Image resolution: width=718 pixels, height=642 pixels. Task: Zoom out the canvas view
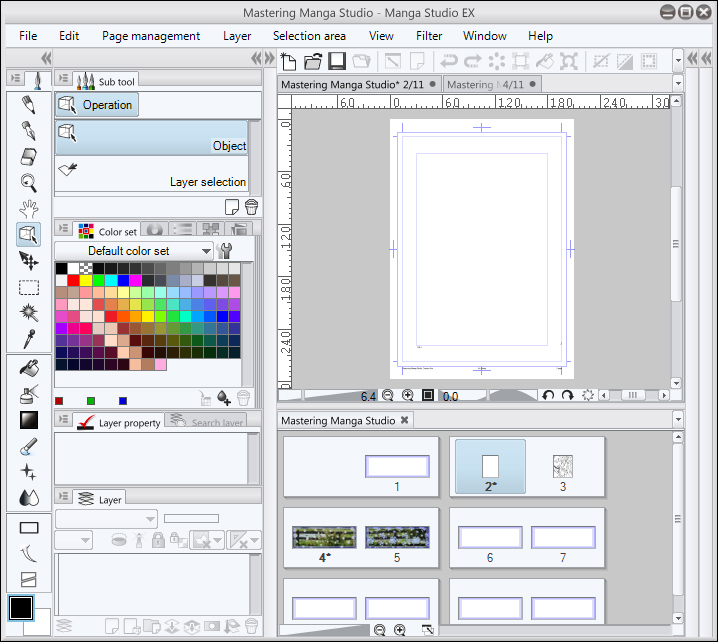pos(387,395)
